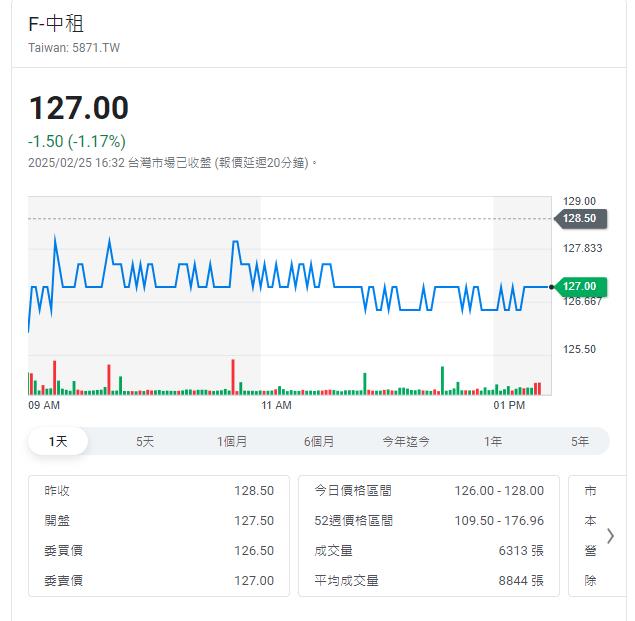Click the 11 AM time axis label
The width and height of the screenshot is (635, 621).
[277, 405]
